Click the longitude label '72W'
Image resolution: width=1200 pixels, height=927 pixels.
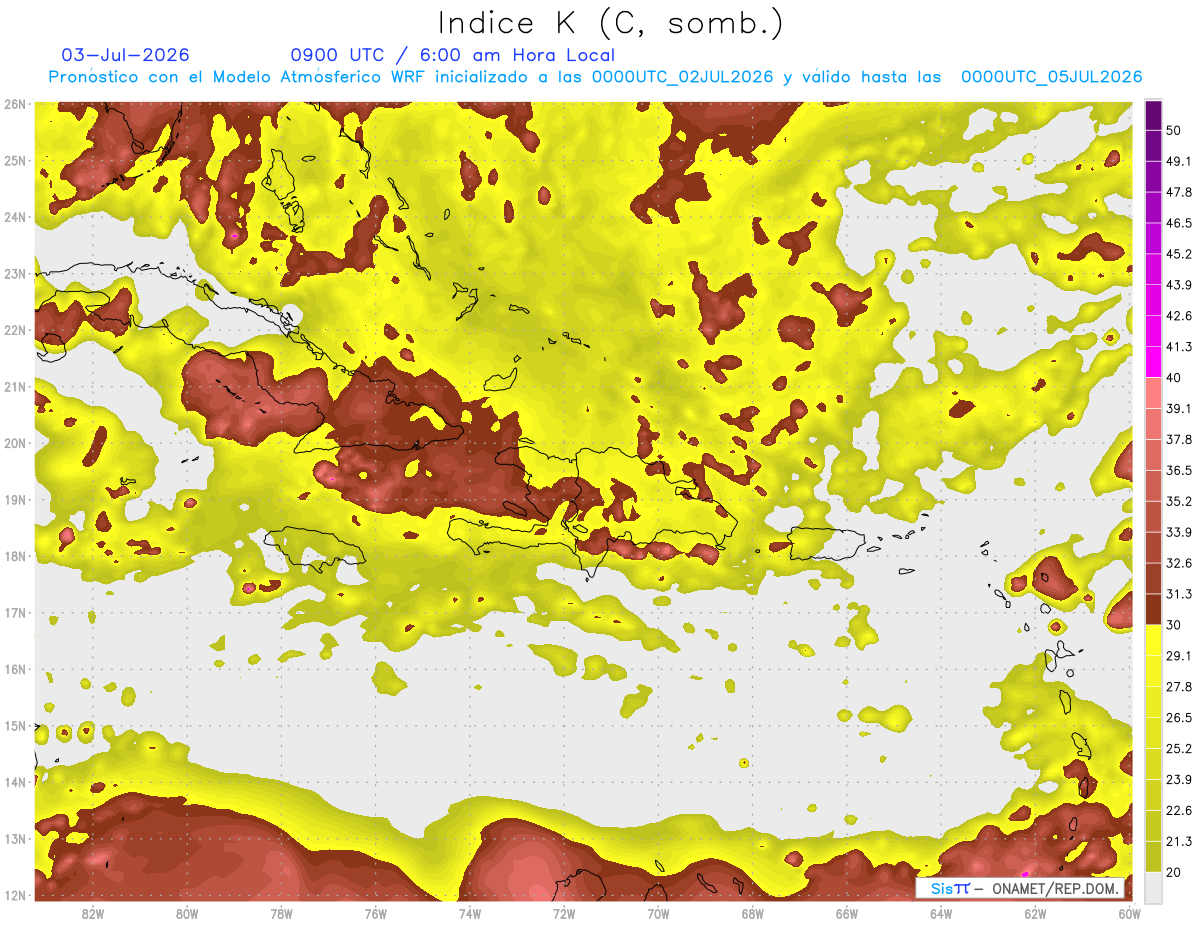(564, 913)
